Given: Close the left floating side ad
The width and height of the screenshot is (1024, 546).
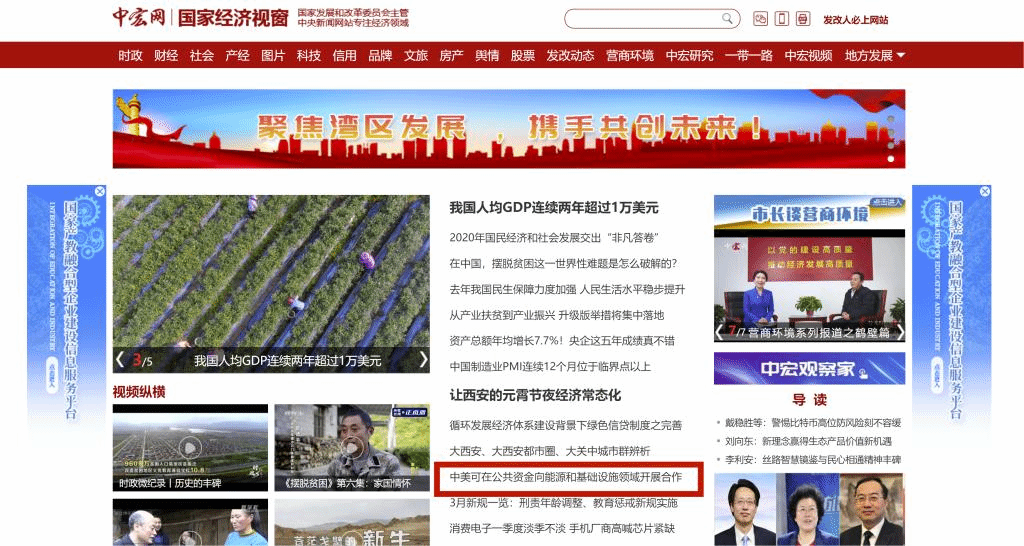Looking at the screenshot, I should click(x=100, y=191).
